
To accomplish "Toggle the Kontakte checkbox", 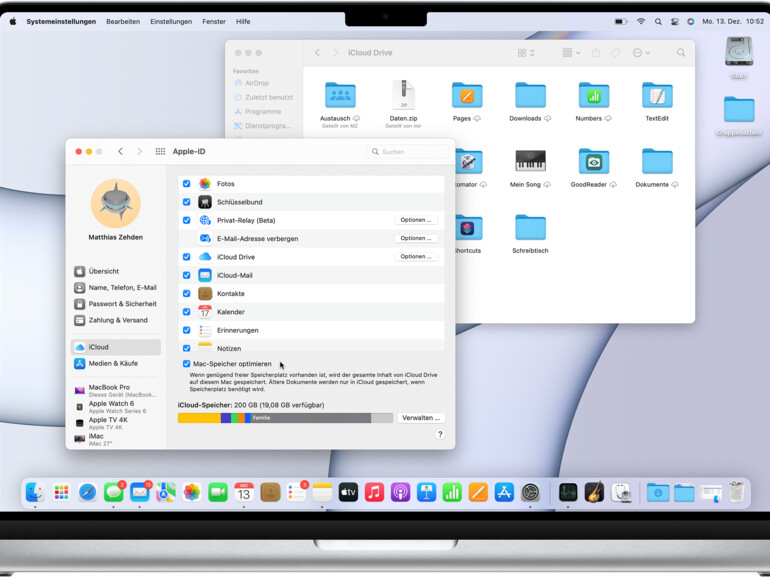I will (187, 293).
